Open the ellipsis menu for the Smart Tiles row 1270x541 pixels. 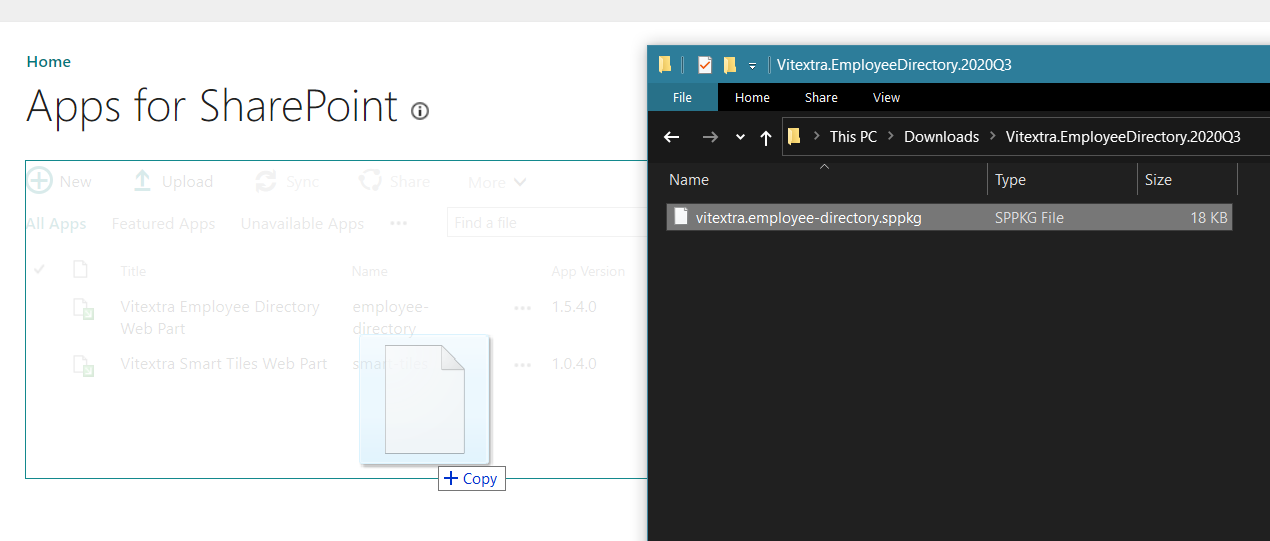coord(522,365)
